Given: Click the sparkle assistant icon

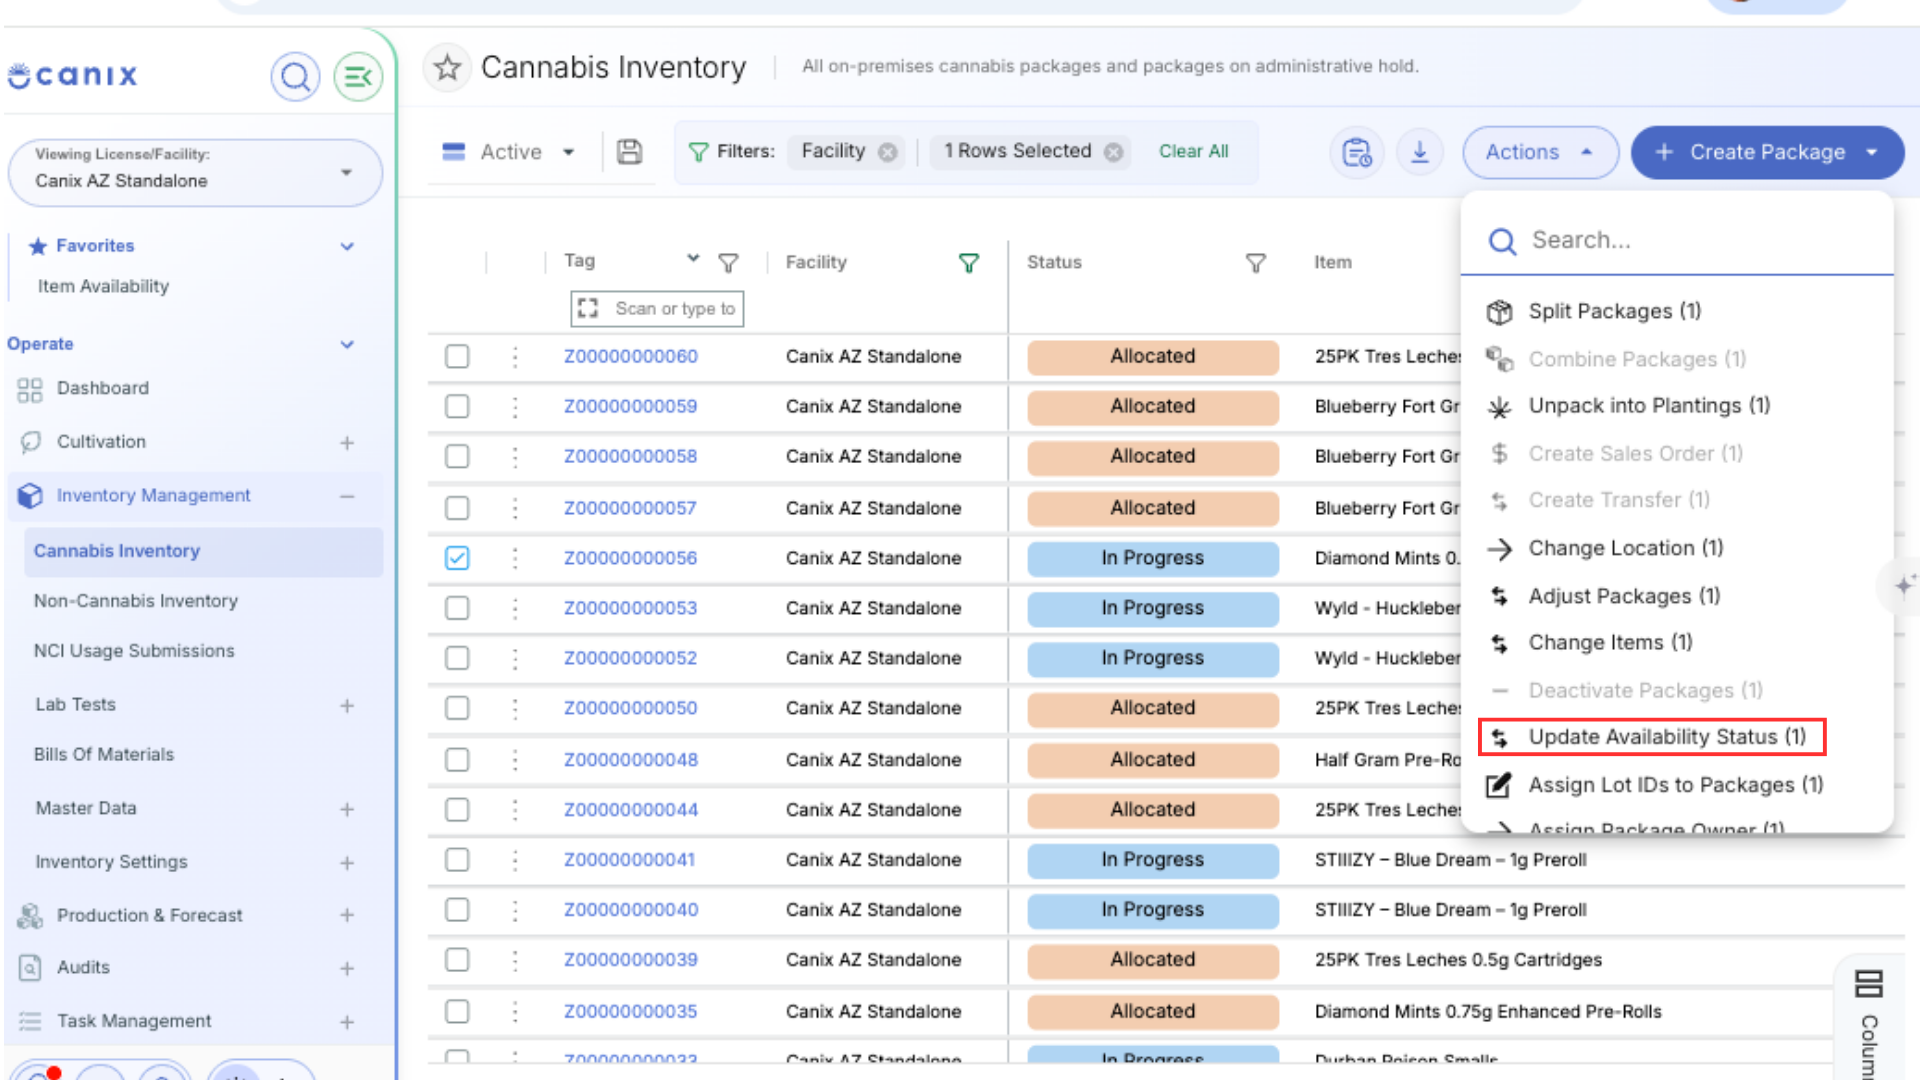Looking at the screenshot, I should (x=1903, y=585).
